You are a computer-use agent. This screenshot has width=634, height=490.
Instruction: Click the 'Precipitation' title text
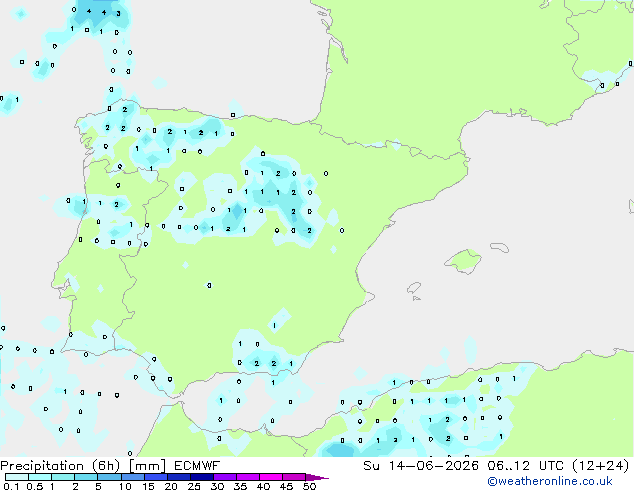point(42,466)
